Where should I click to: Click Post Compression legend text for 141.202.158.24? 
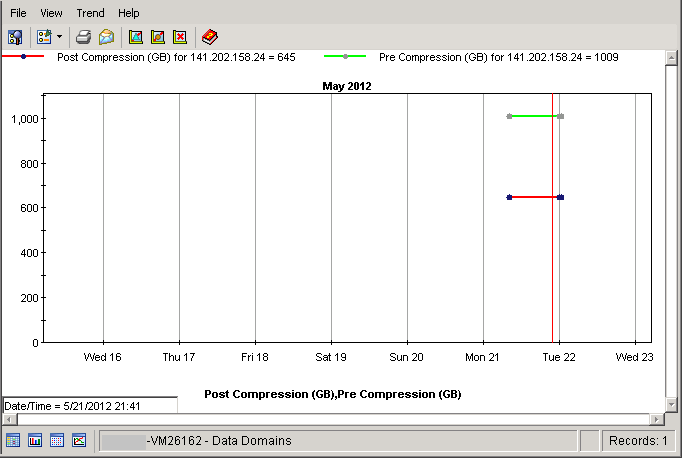click(x=176, y=57)
